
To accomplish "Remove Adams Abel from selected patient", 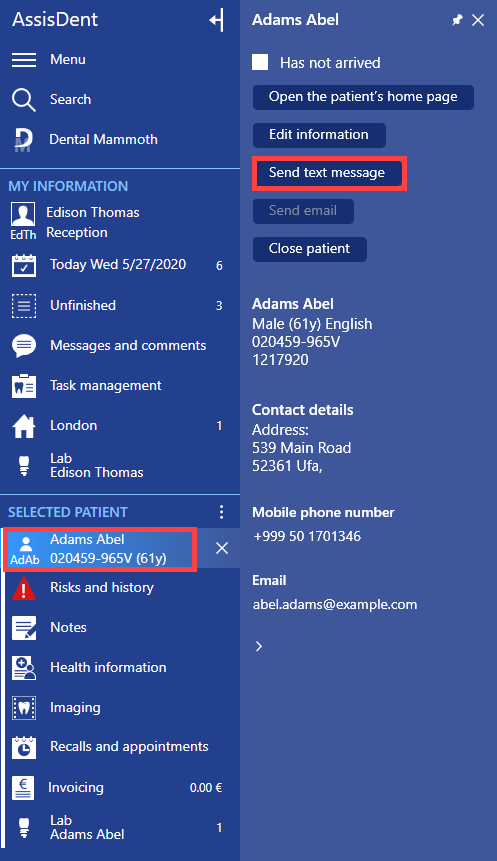I will pos(222,548).
